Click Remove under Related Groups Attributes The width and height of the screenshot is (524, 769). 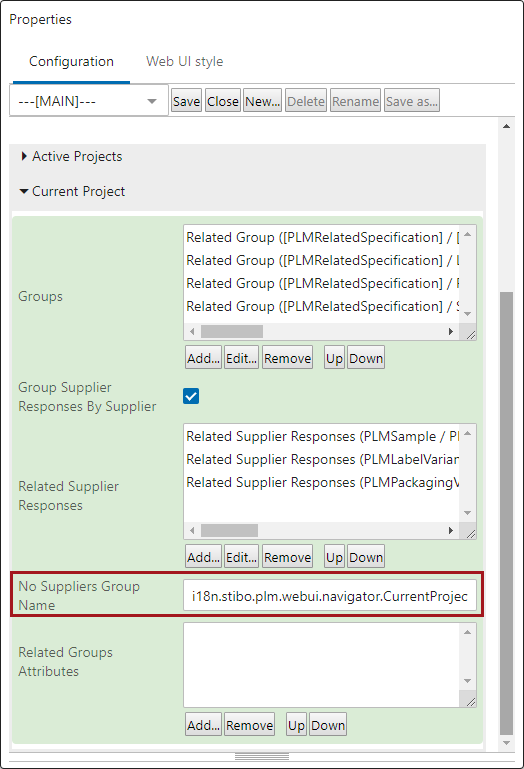click(x=250, y=725)
